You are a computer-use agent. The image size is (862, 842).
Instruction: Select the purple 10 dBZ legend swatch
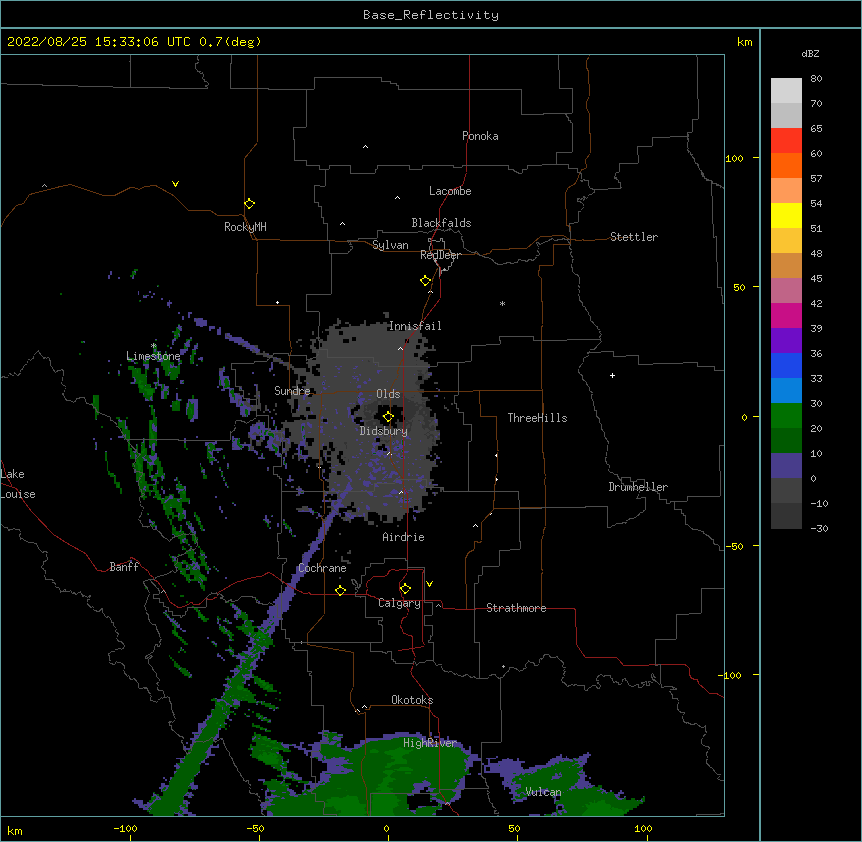[x=786, y=466]
